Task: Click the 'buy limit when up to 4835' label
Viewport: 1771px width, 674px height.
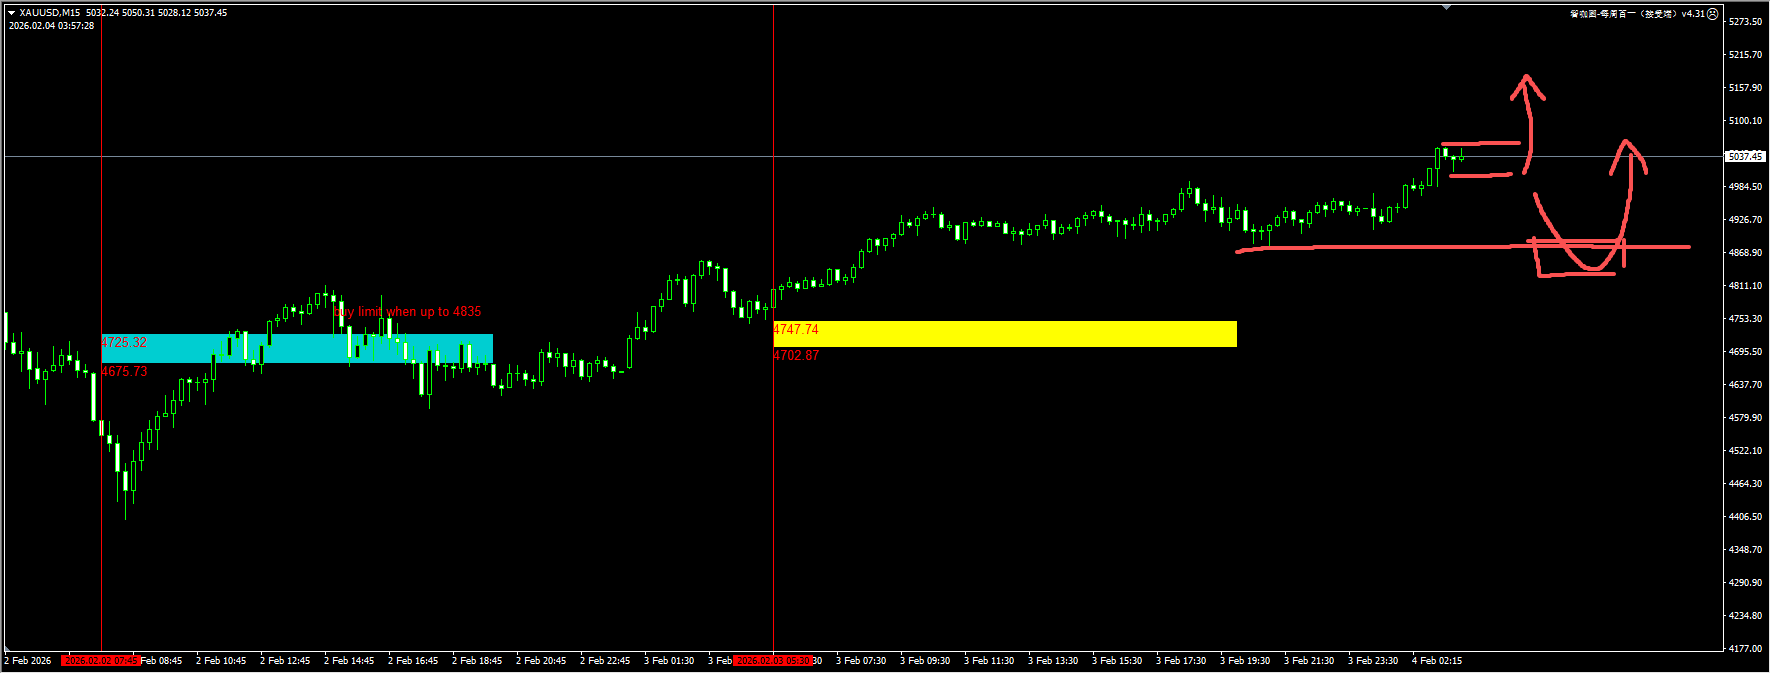Action: [407, 312]
